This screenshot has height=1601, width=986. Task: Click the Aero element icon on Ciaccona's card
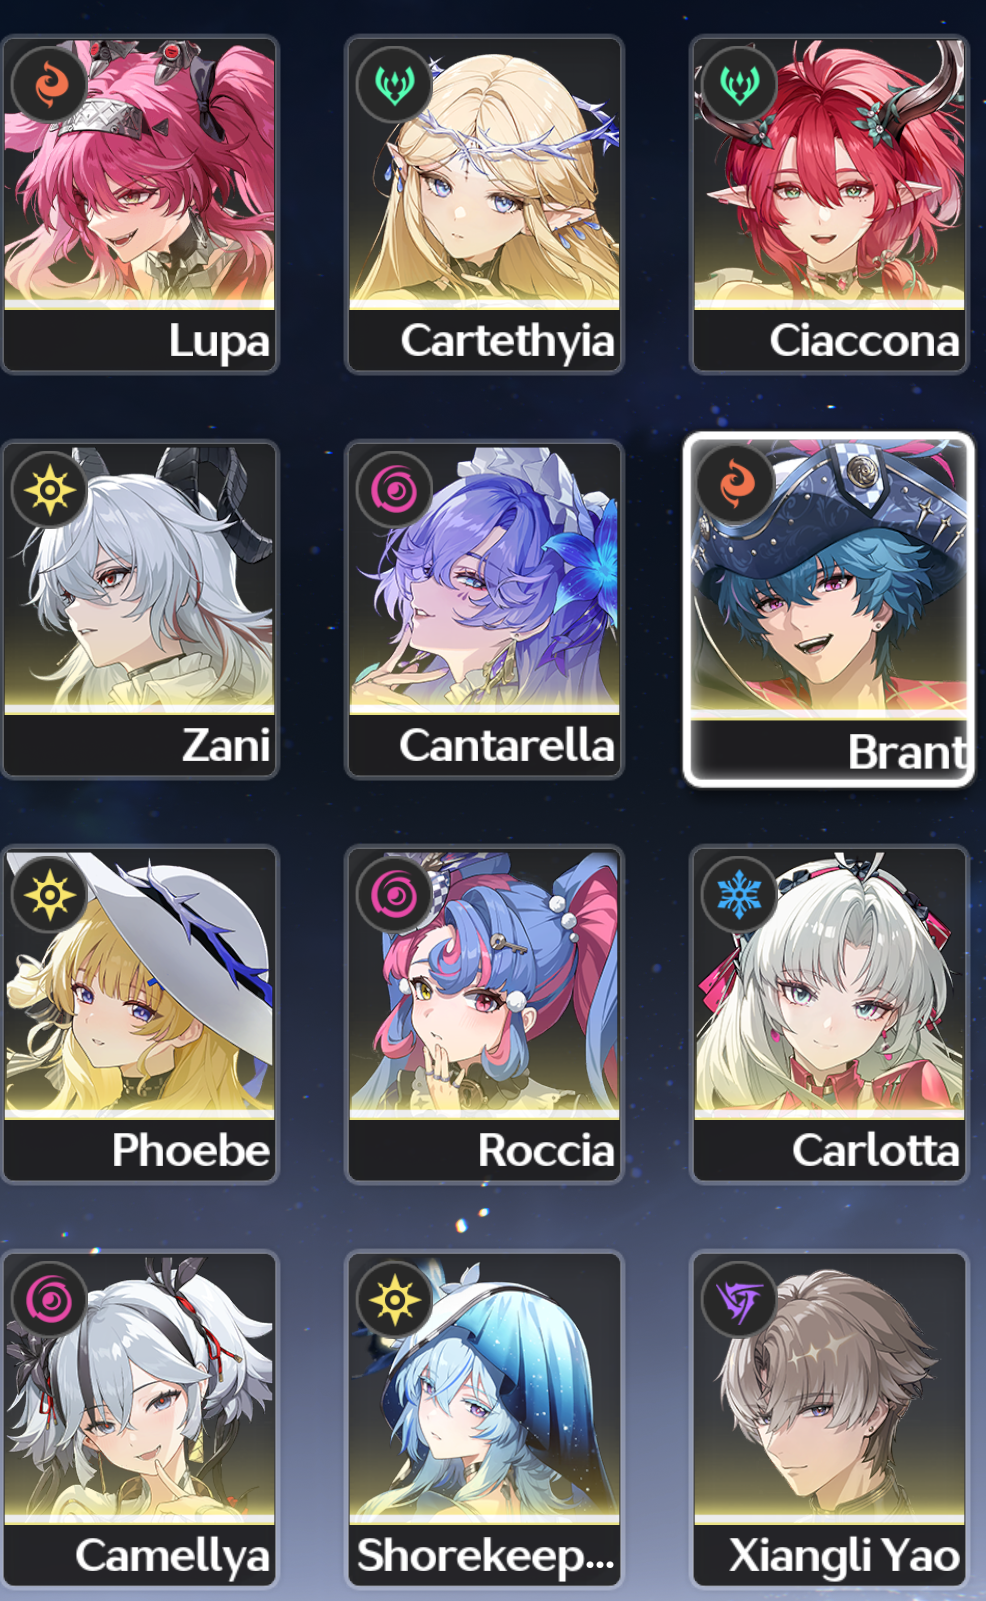tap(739, 84)
